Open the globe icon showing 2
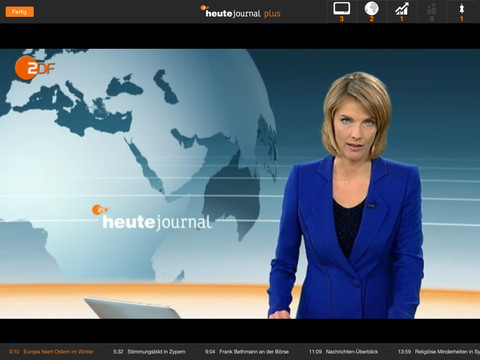The image size is (480, 360). click(x=372, y=12)
